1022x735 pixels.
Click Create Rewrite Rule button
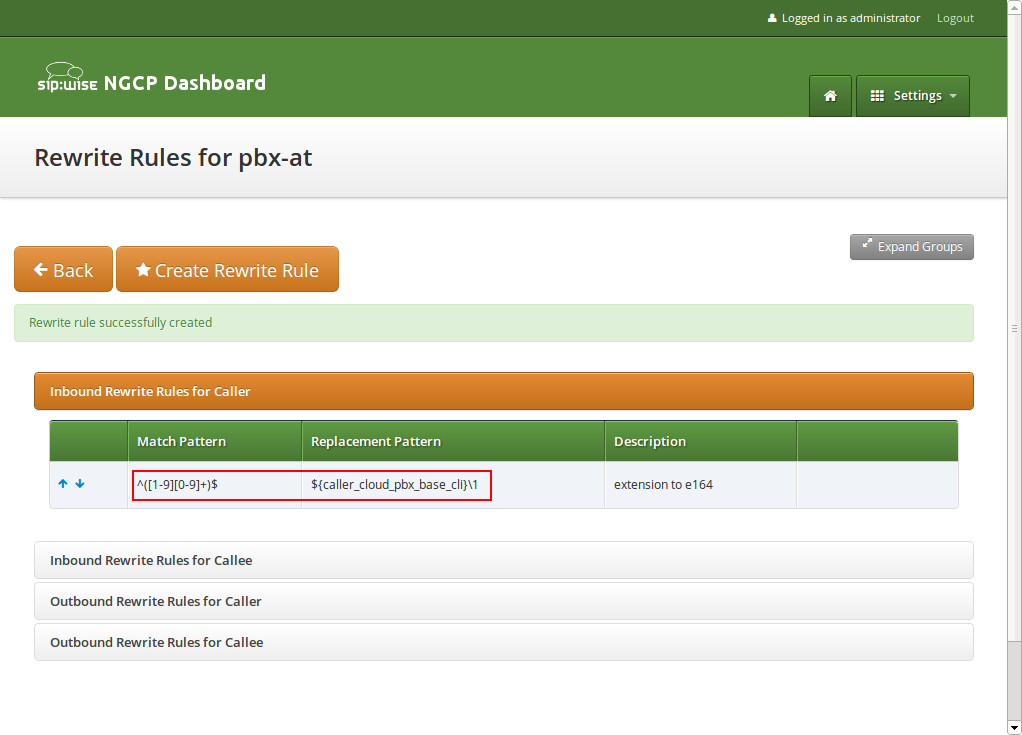(227, 269)
